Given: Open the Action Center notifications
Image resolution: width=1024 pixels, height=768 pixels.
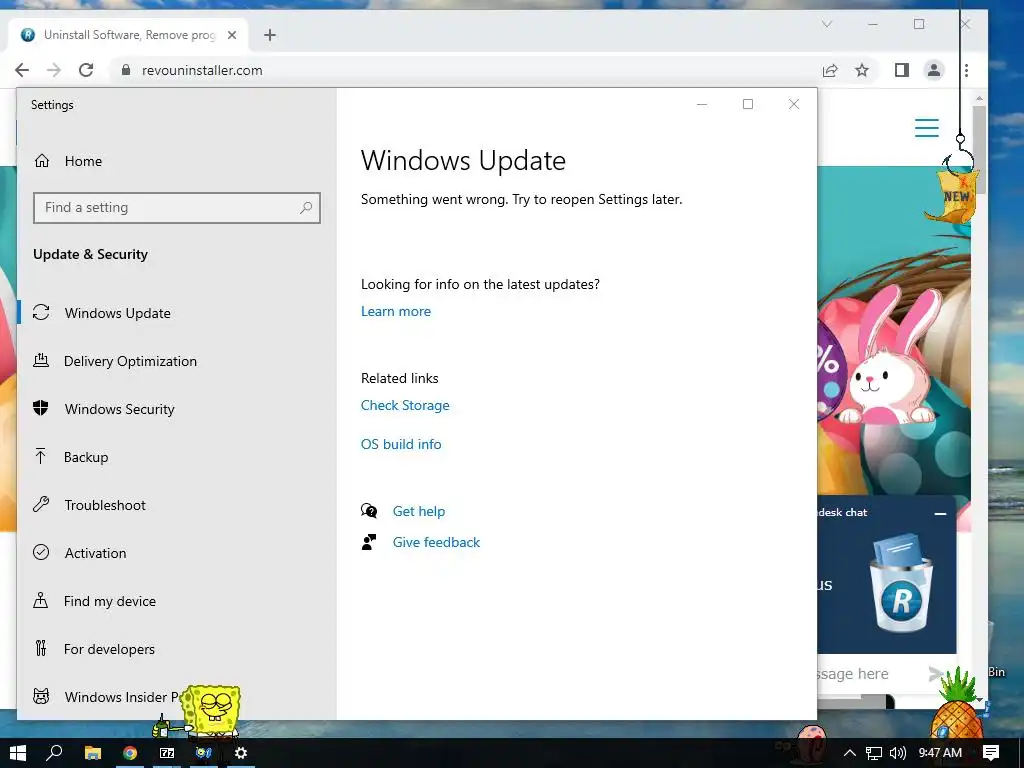Looking at the screenshot, I should pyautogui.click(x=991, y=753).
